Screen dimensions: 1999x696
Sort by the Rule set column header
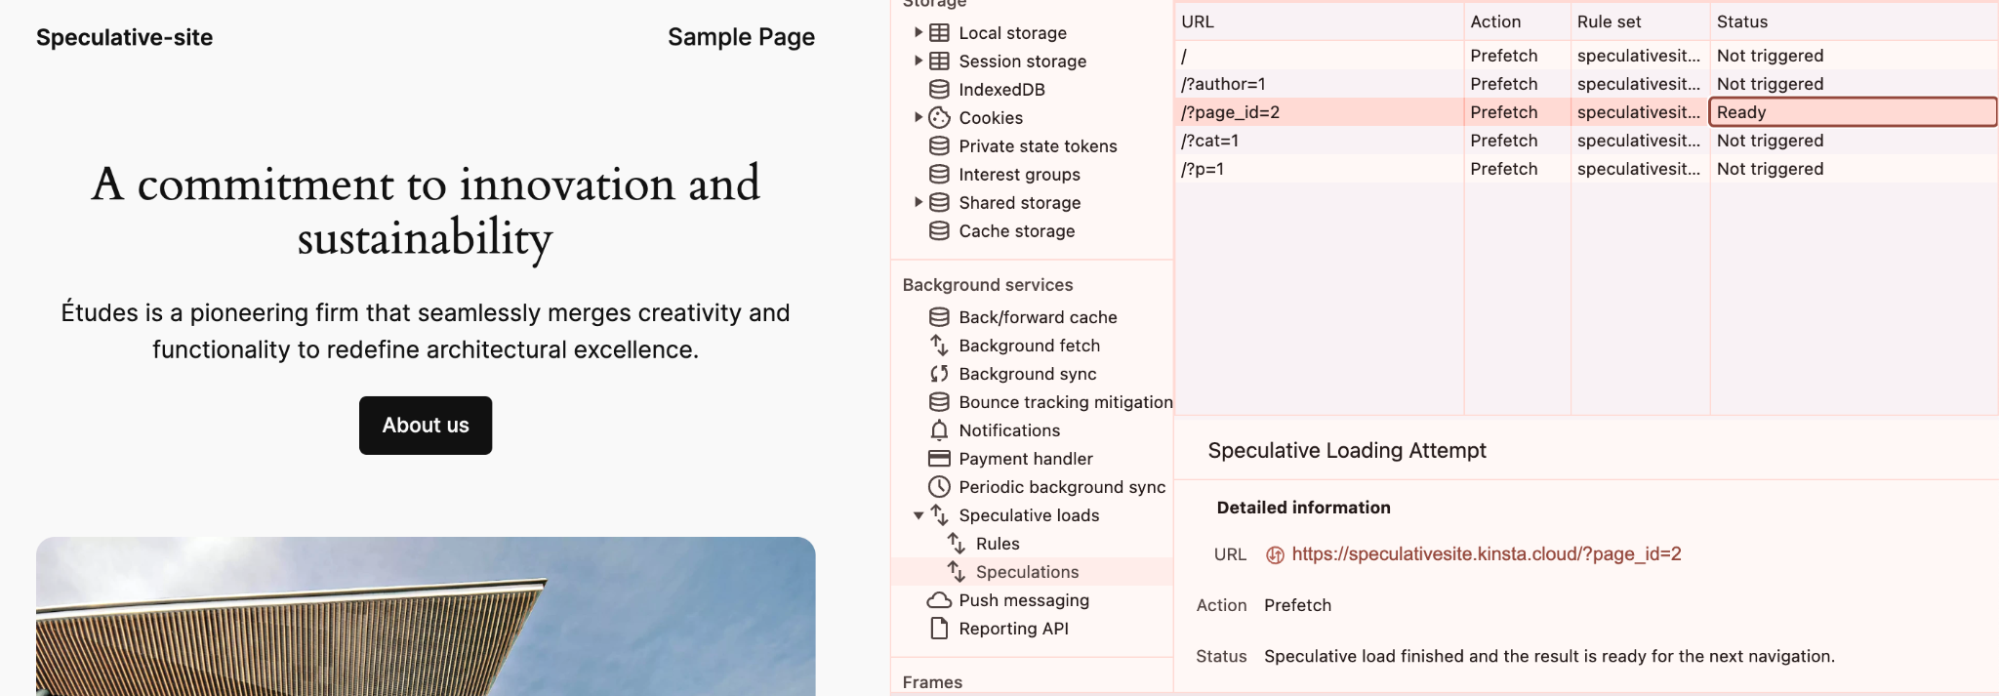[x=1640, y=21]
